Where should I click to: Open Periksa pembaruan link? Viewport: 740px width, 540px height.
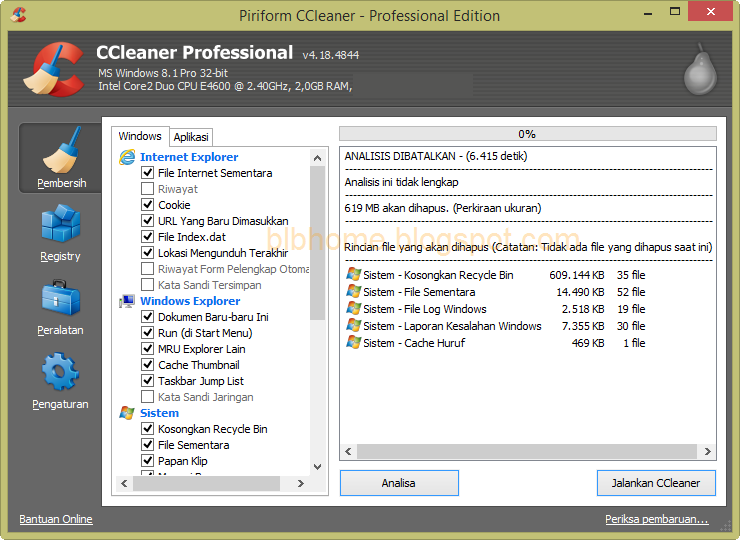coord(657,519)
